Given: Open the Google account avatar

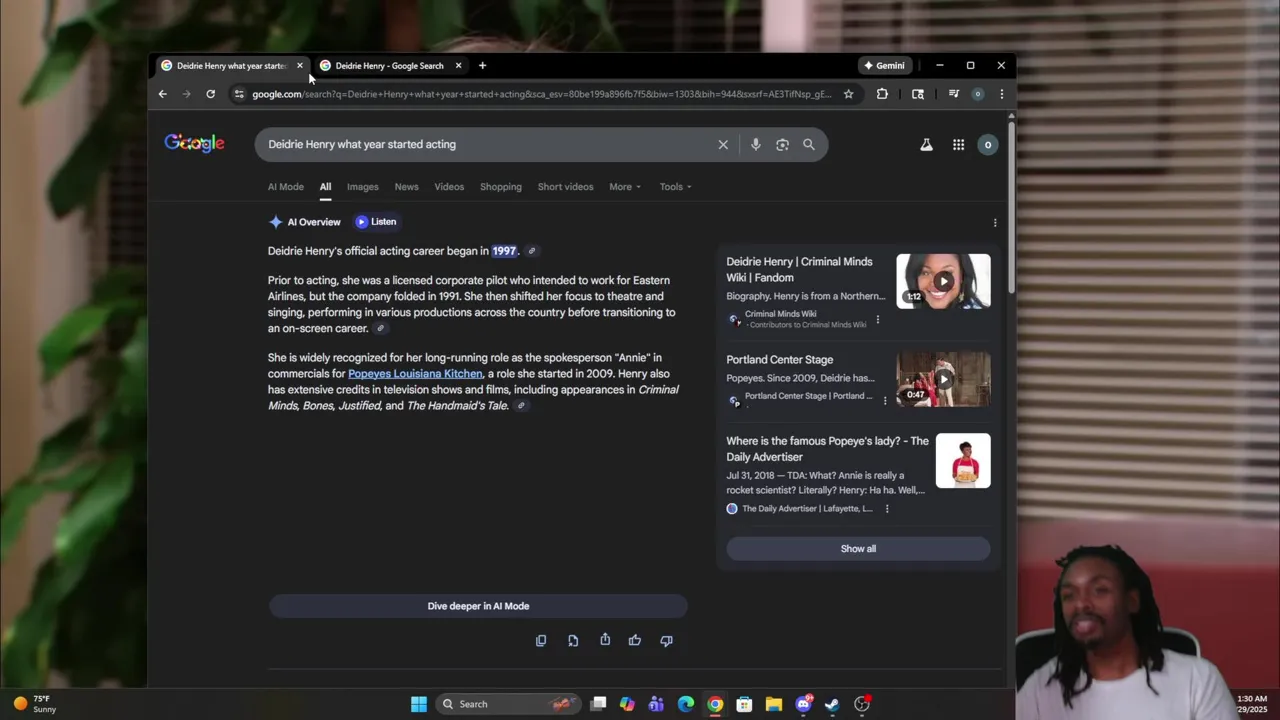Looking at the screenshot, I should point(987,145).
